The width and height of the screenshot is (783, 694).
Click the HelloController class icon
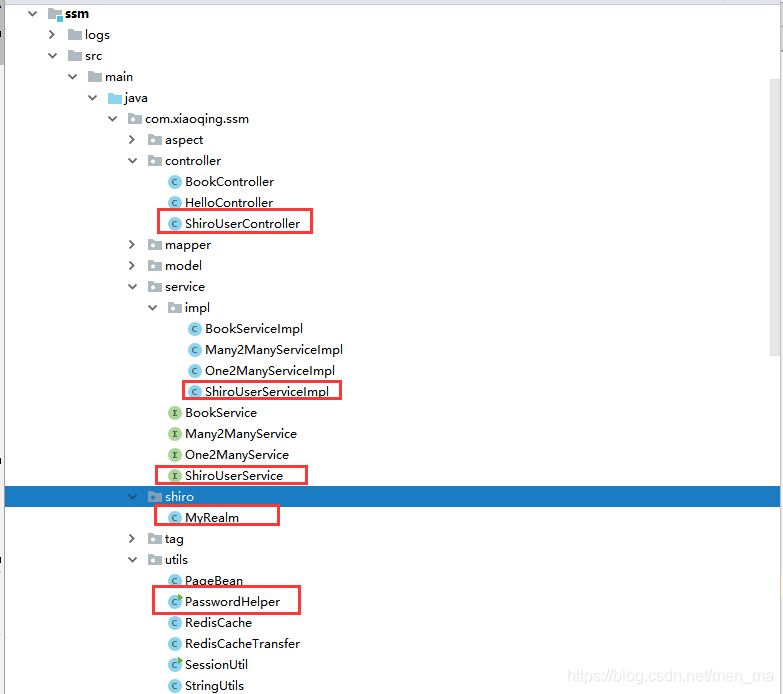(x=174, y=203)
